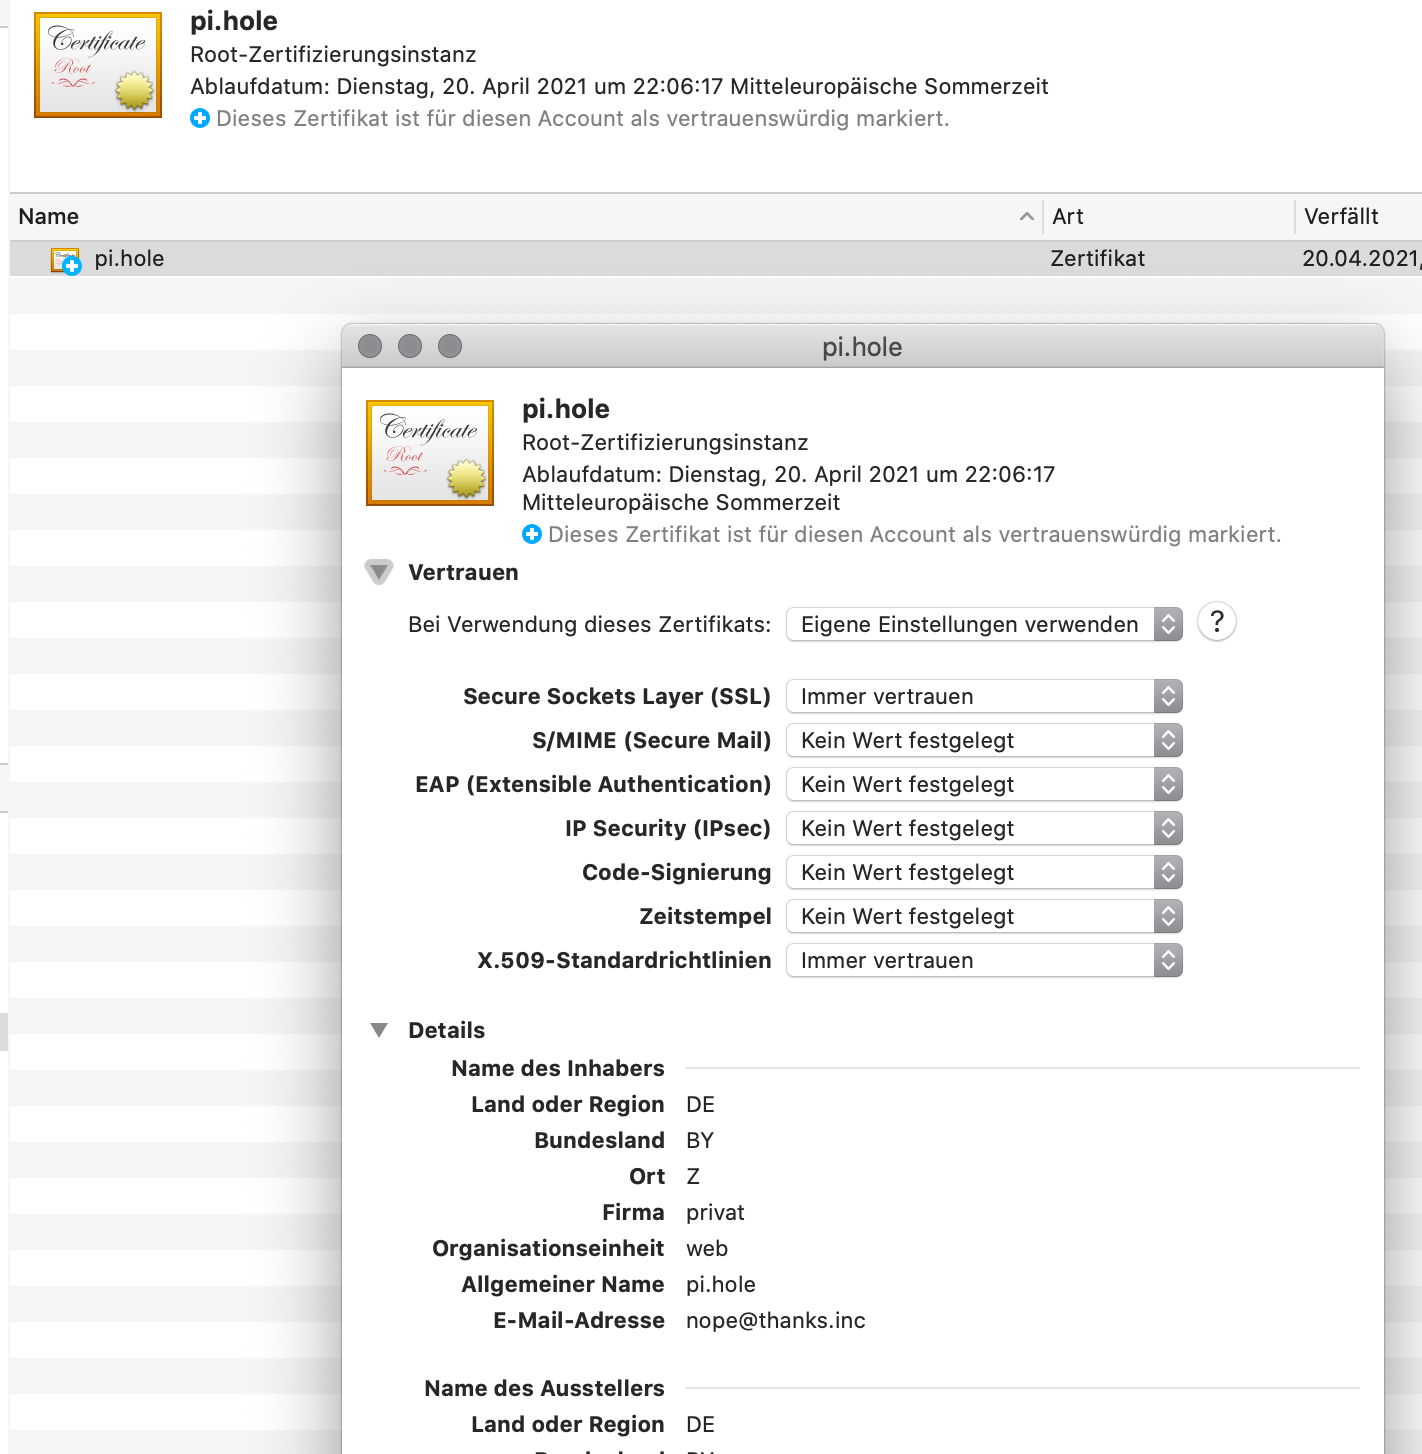Screen dimensions: 1422x1454
Task: Click the blue plus trust badge on the list entry
Action: pyautogui.click(x=71, y=265)
